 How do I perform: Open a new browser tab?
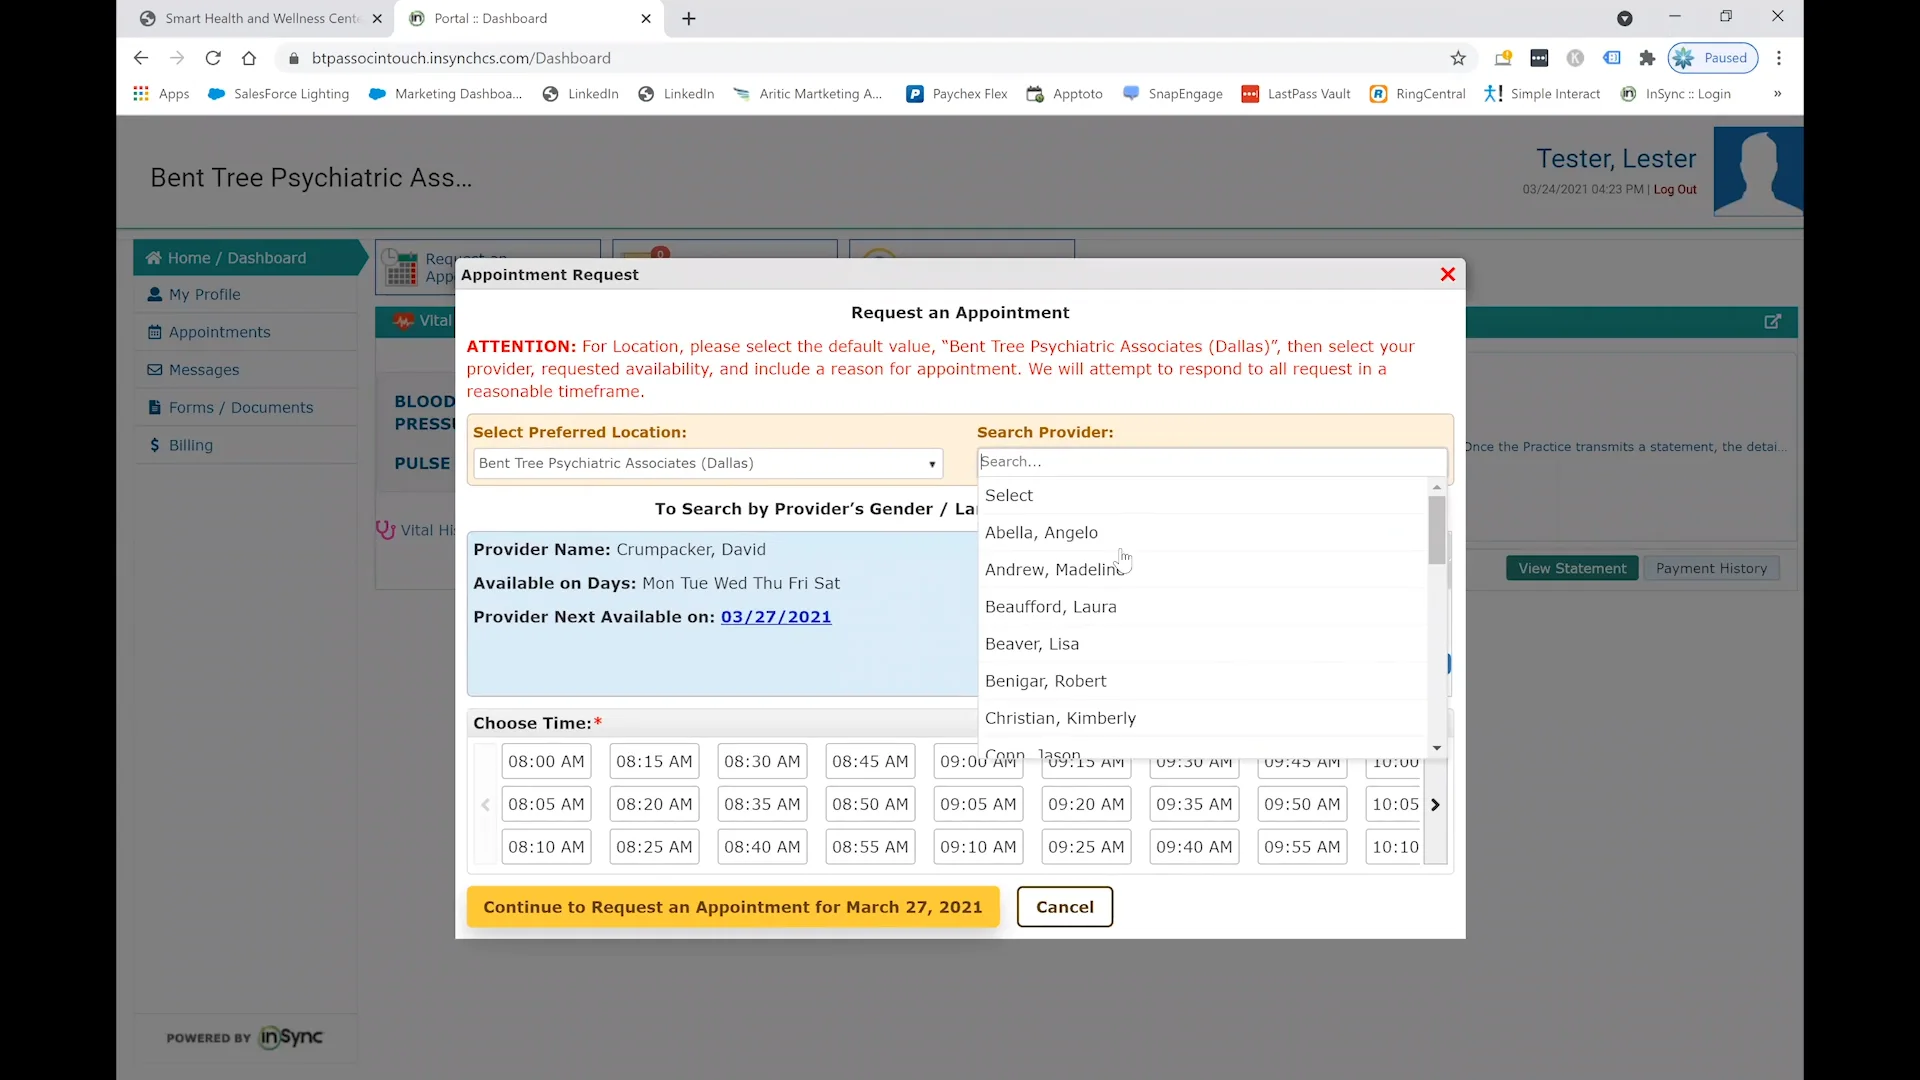689,18
